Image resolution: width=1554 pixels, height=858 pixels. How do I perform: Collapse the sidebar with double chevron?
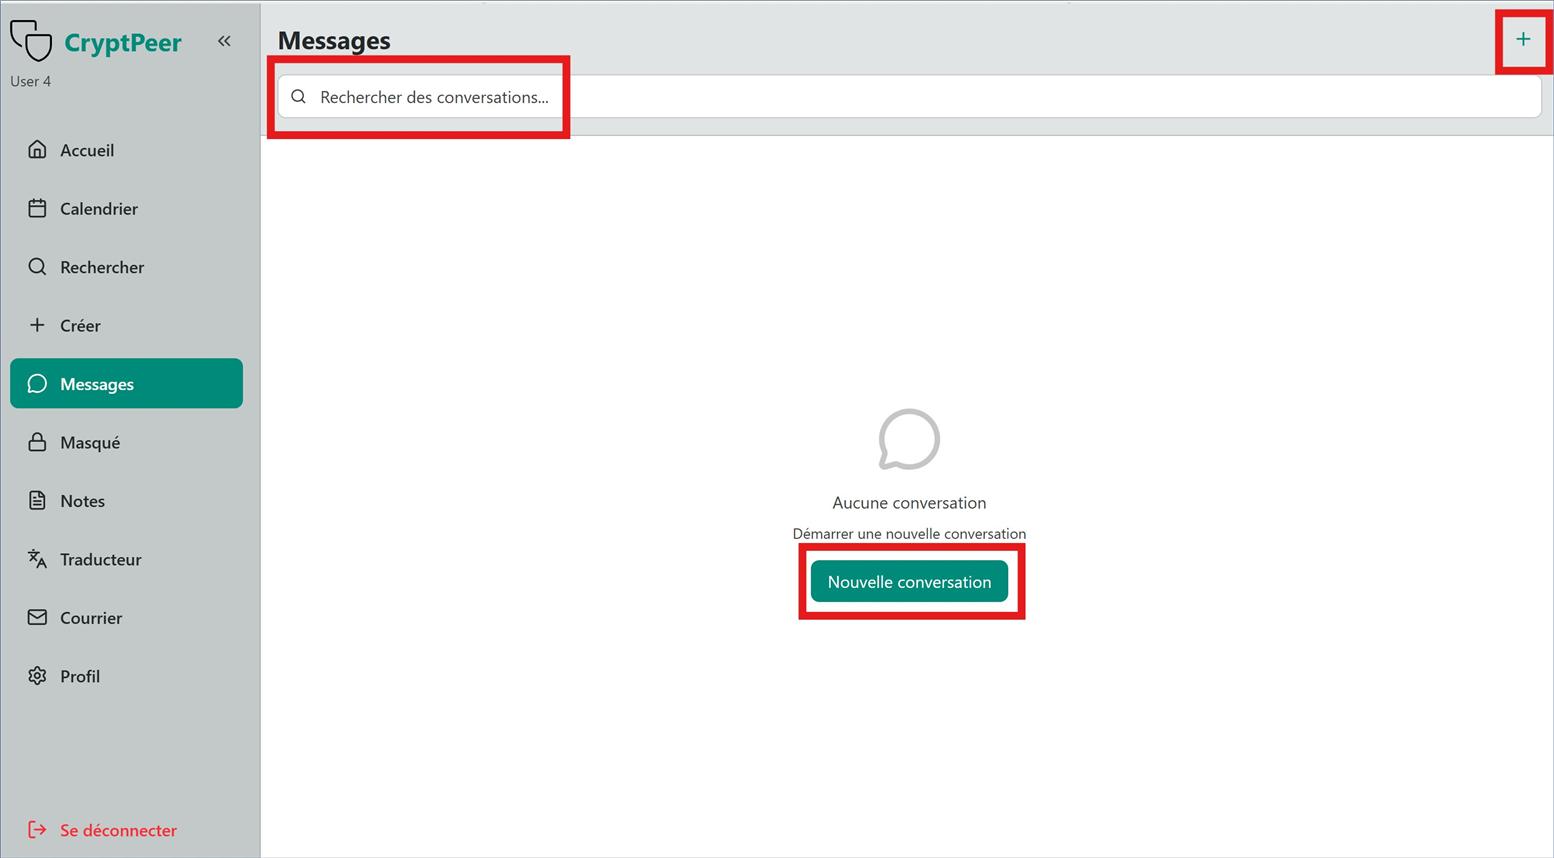coord(224,41)
